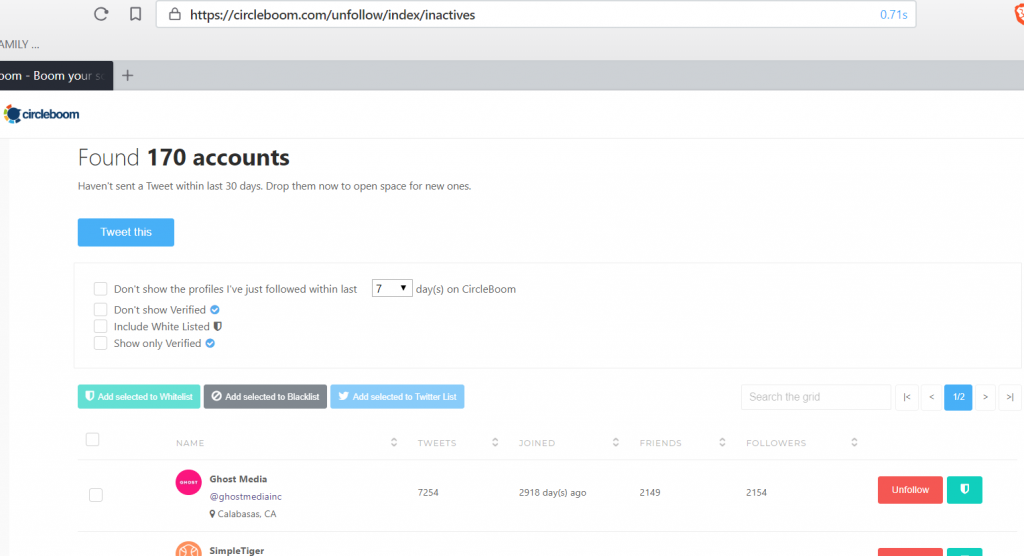
Task: Go to first page of results
Action: click(906, 397)
